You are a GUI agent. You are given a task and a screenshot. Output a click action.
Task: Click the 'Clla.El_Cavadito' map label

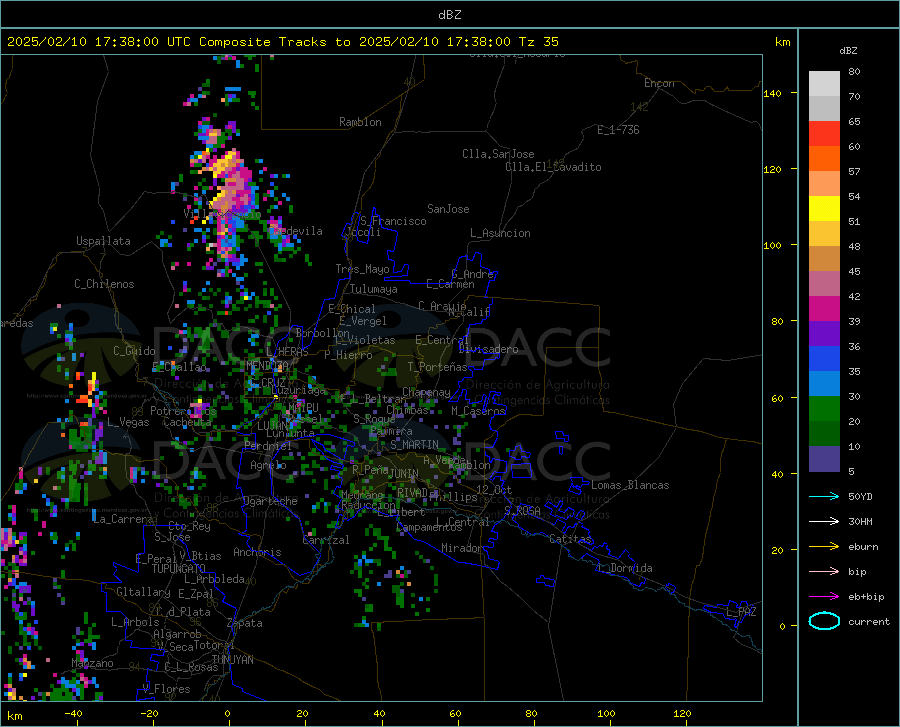(x=553, y=167)
